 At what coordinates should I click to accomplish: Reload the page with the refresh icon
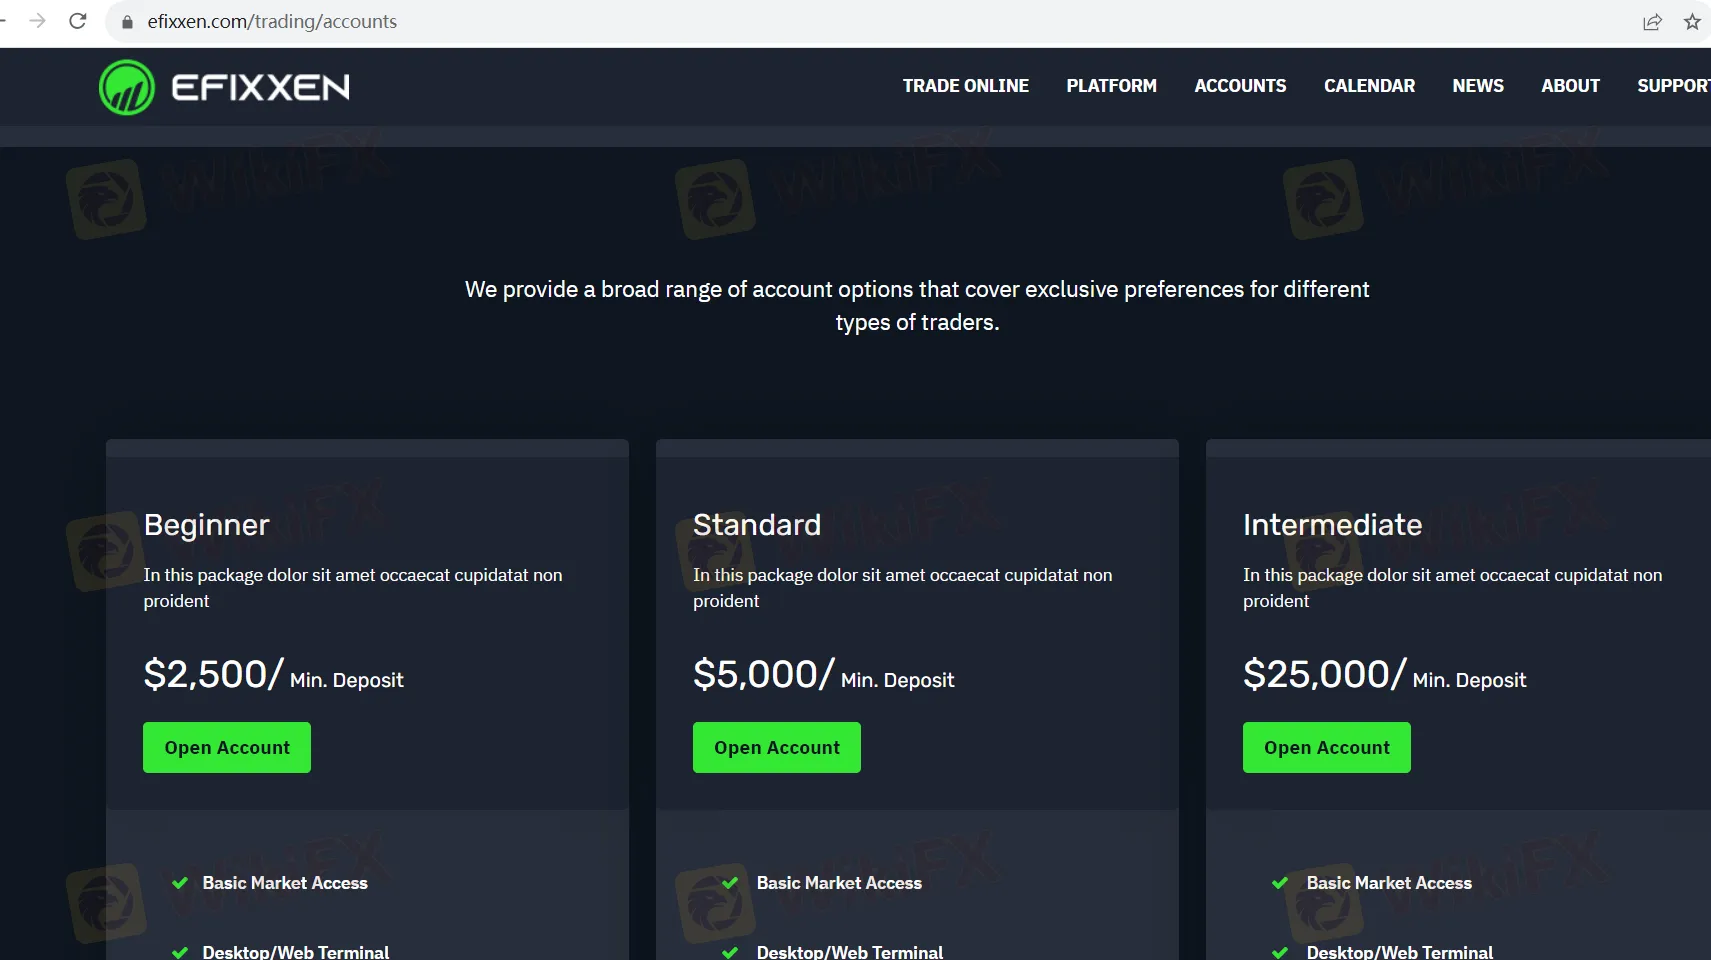78,21
